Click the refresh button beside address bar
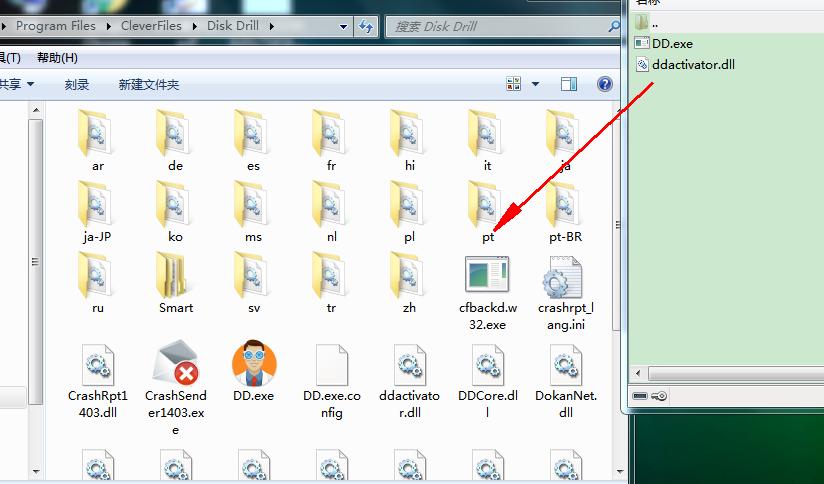Screen dimensions: 824x484 tap(366, 26)
